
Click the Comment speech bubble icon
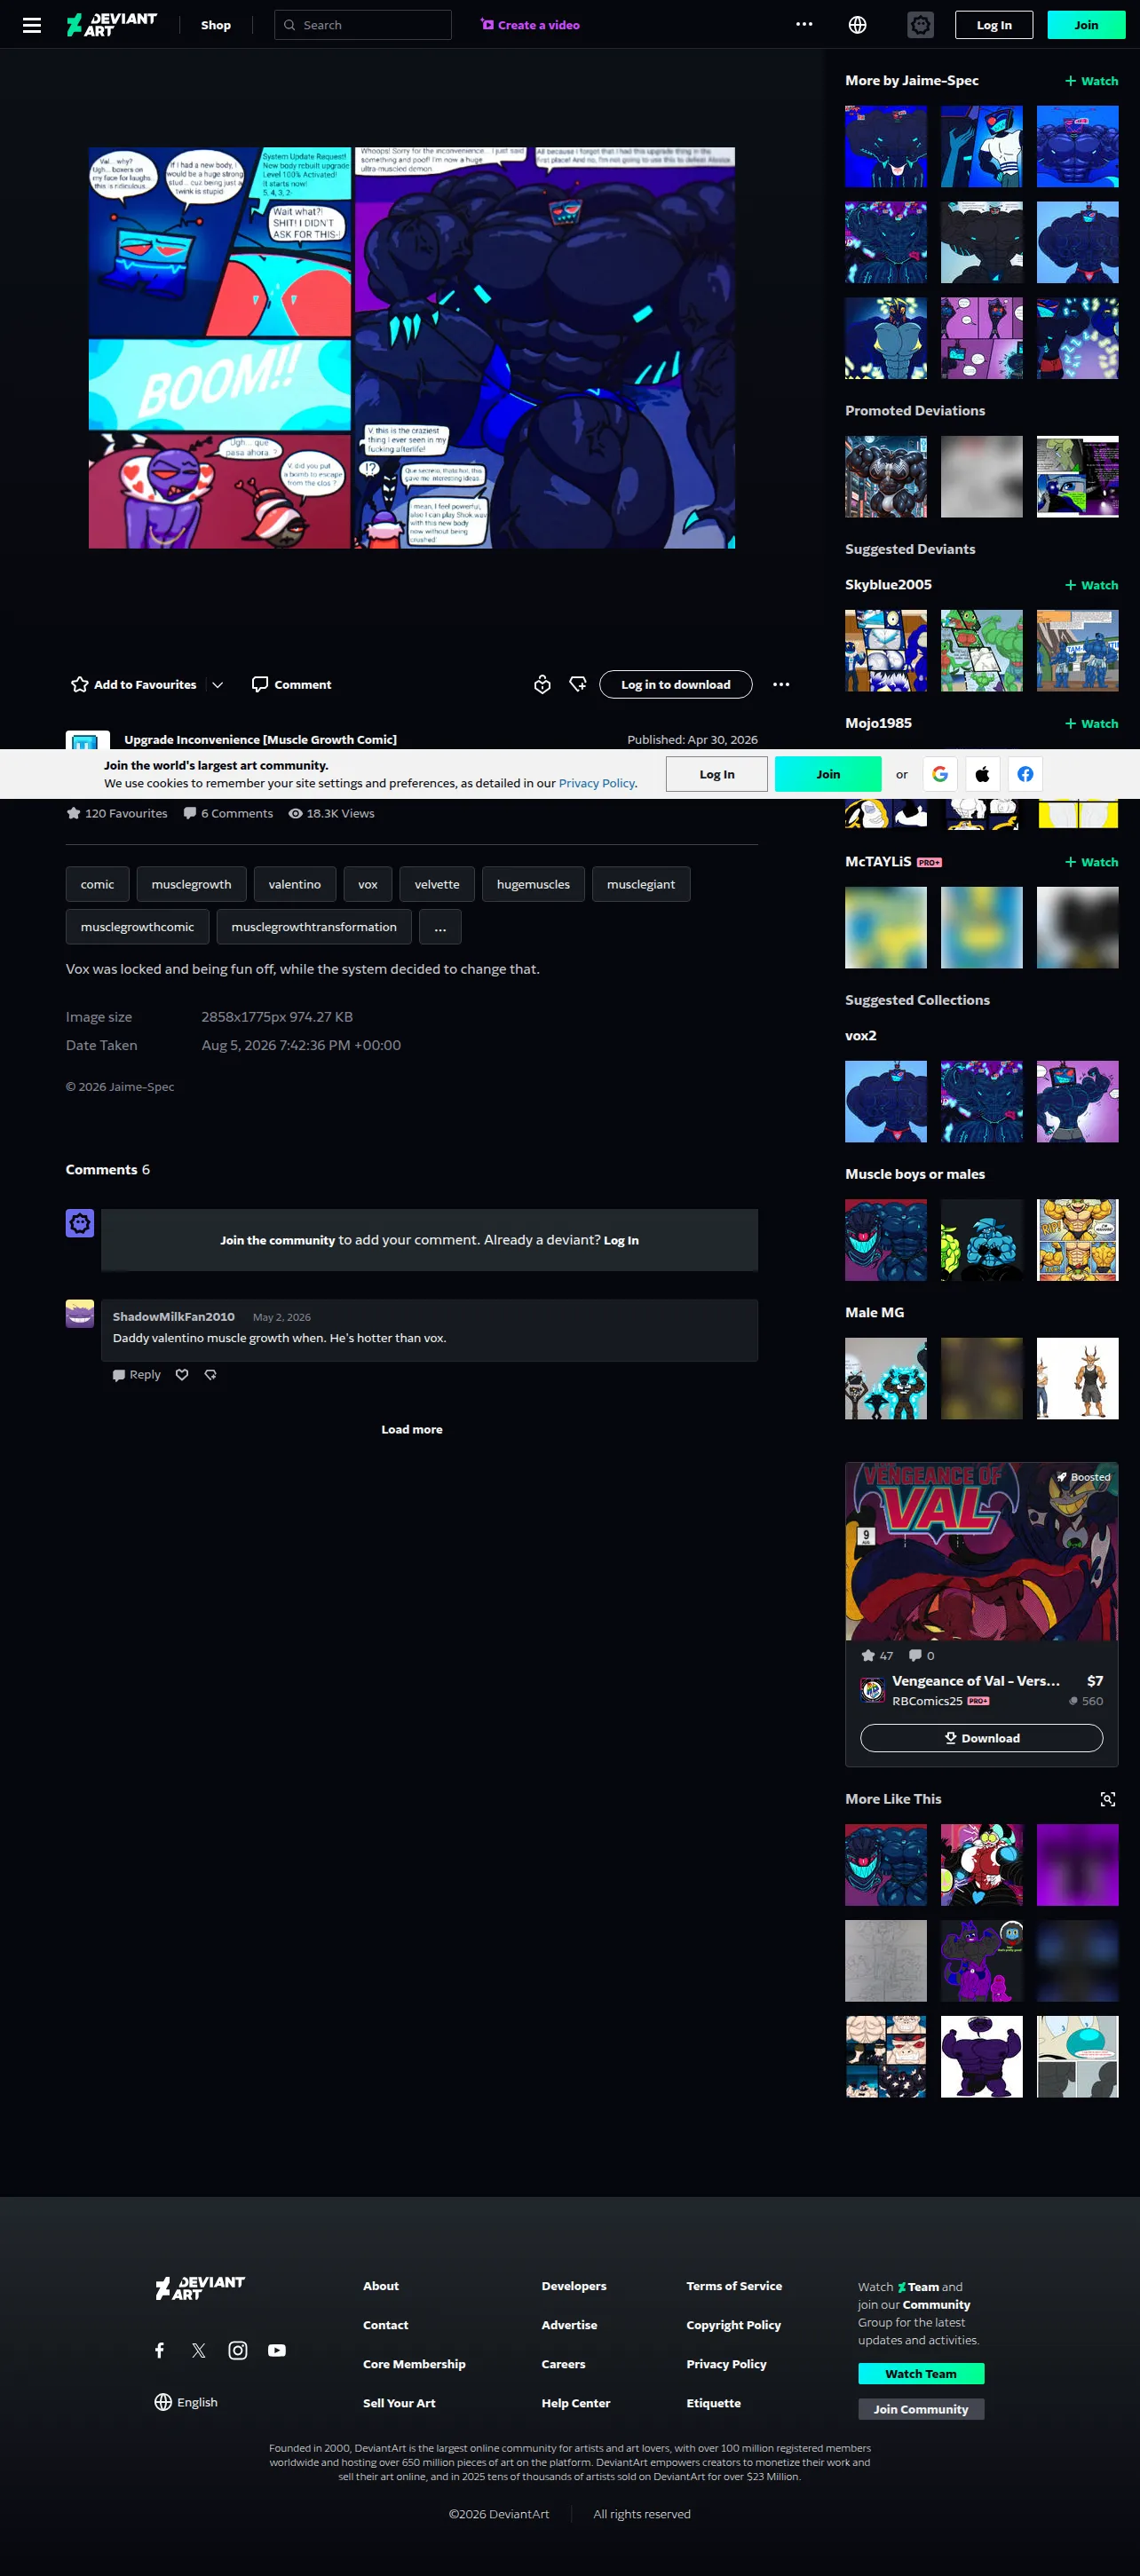click(260, 684)
